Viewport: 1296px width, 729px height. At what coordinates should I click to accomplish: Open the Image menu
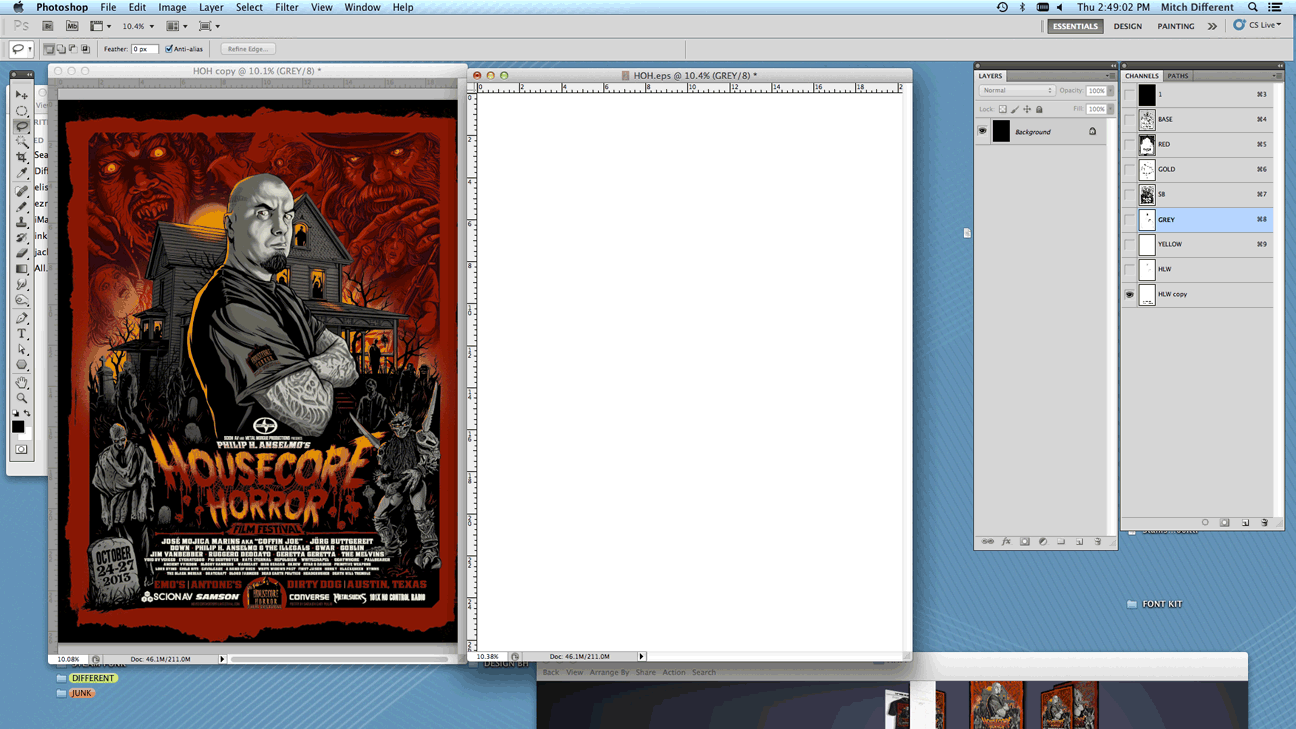point(172,7)
